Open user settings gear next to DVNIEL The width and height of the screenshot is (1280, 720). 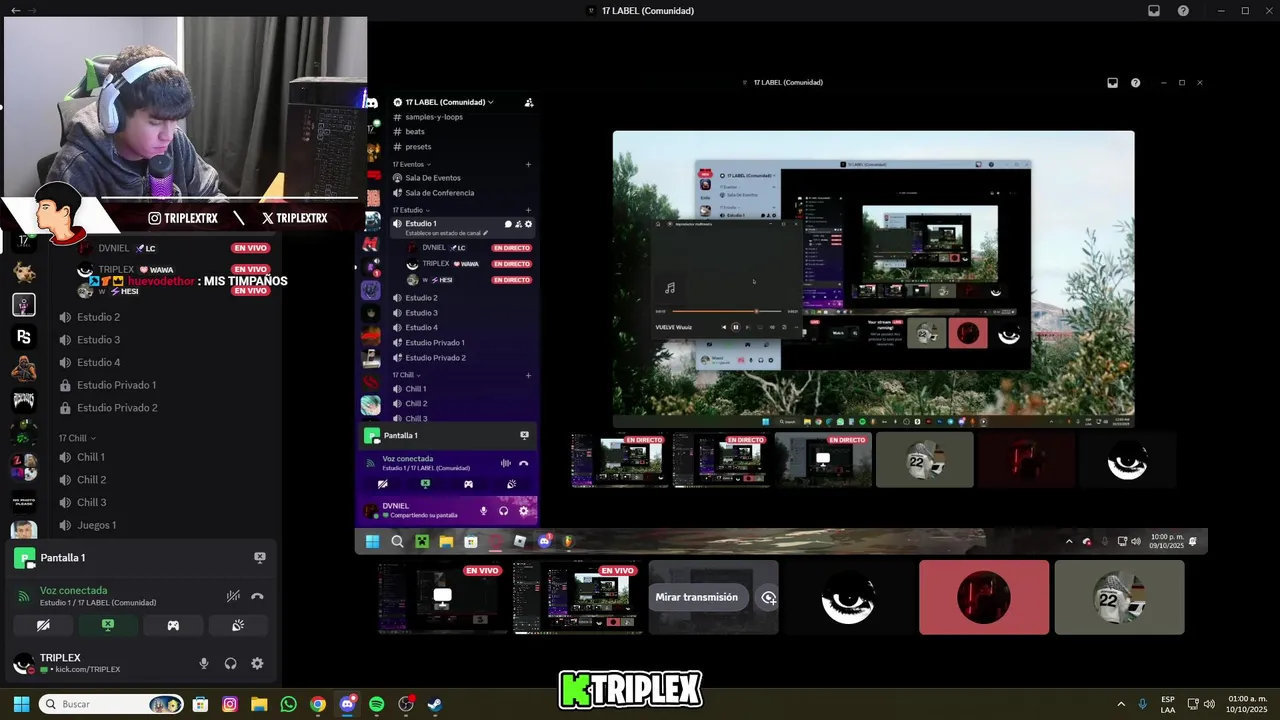click(523, 511)
